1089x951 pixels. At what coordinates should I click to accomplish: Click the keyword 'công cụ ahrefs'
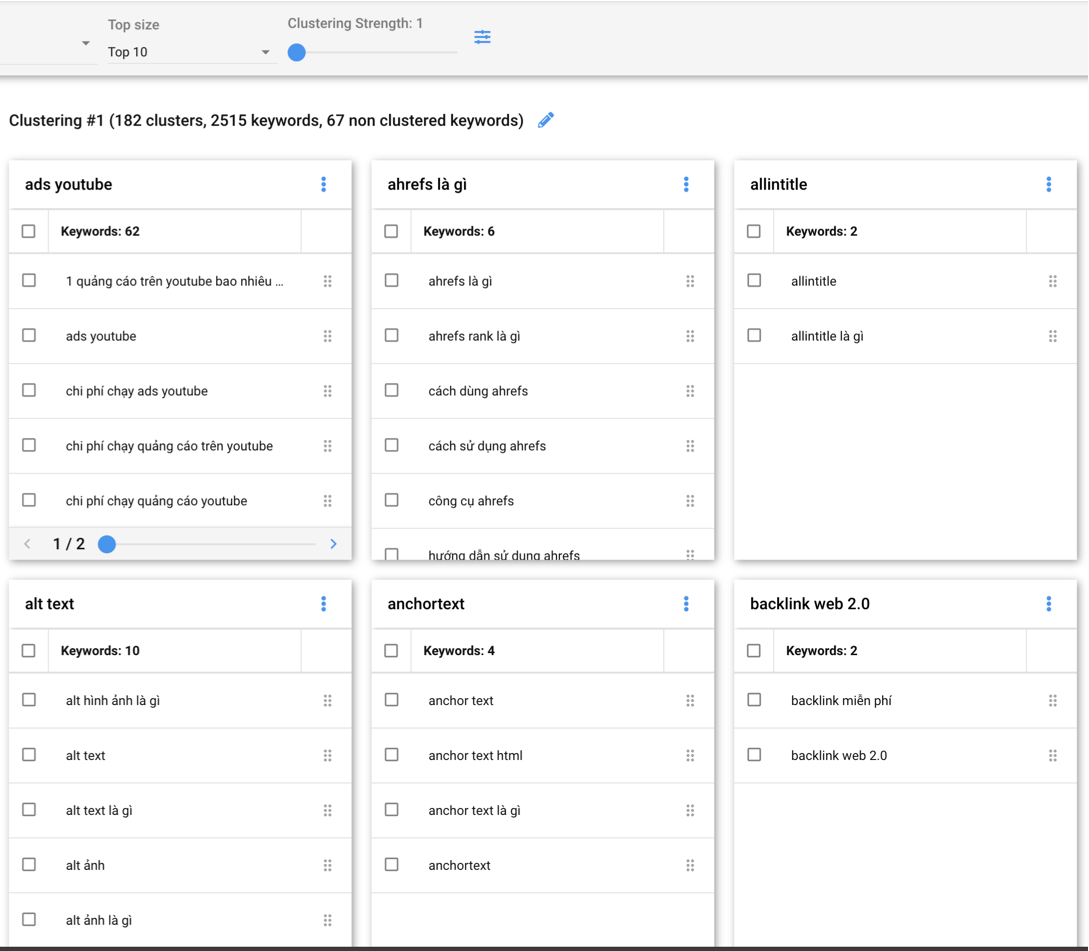tap(471, 501)
